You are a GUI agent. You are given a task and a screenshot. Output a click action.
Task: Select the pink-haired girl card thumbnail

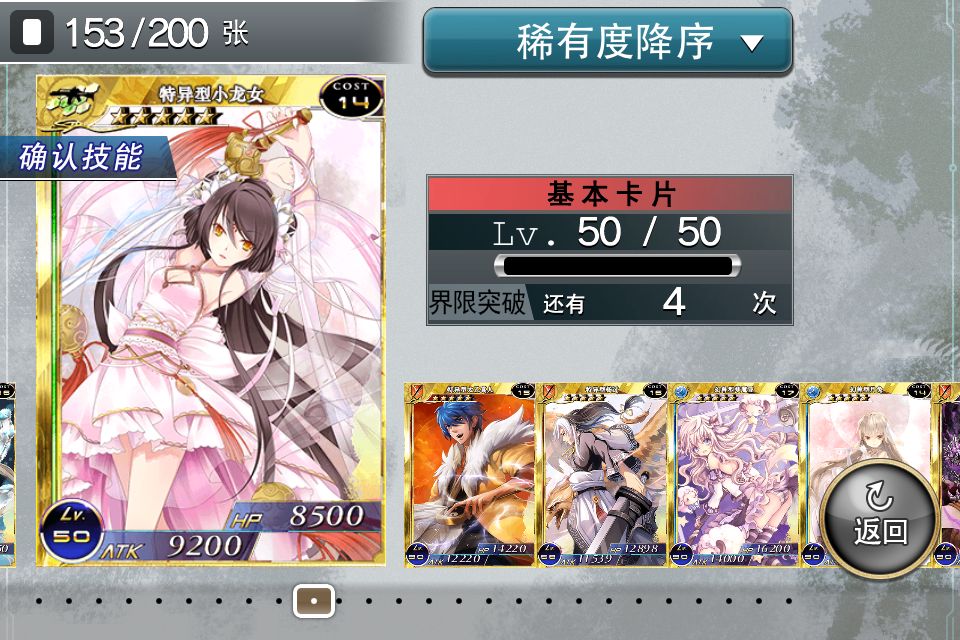(x=735, y=475)
